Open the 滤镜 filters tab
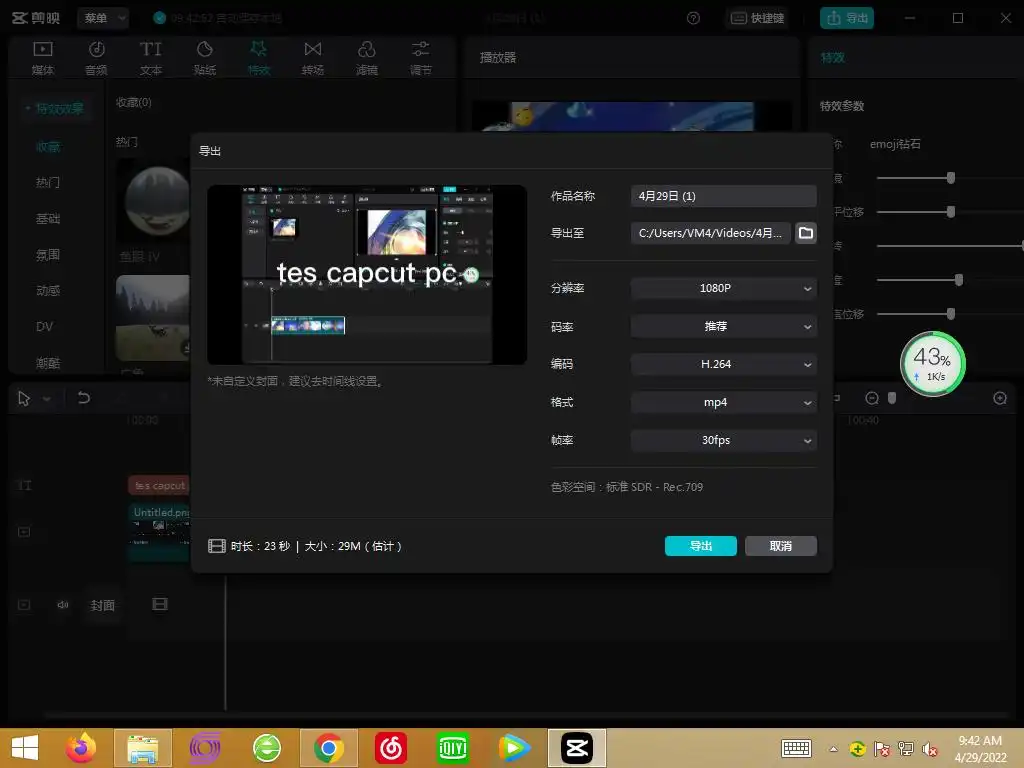This screenshot has height=768, width=1024. (366, 57)
